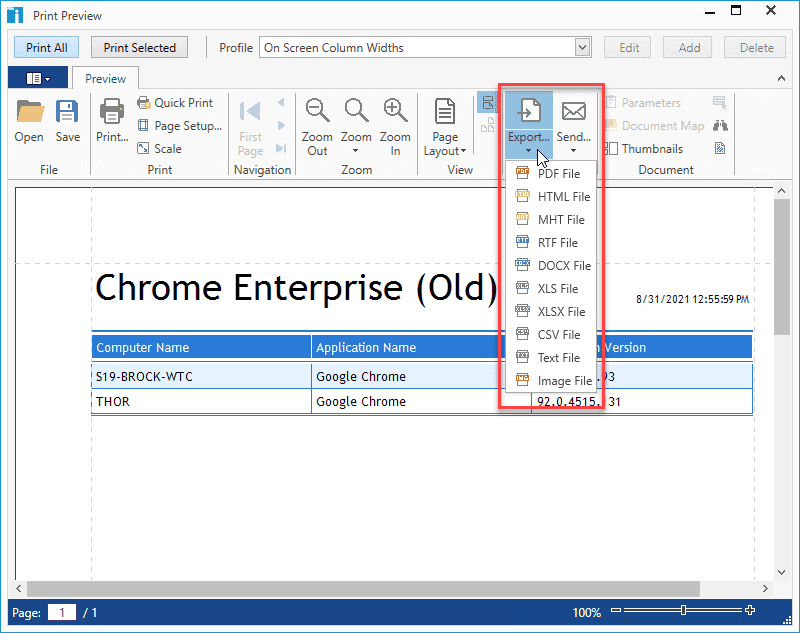Click the Add profile button
The width and height of the screenshot is (800, 633).
689,47
